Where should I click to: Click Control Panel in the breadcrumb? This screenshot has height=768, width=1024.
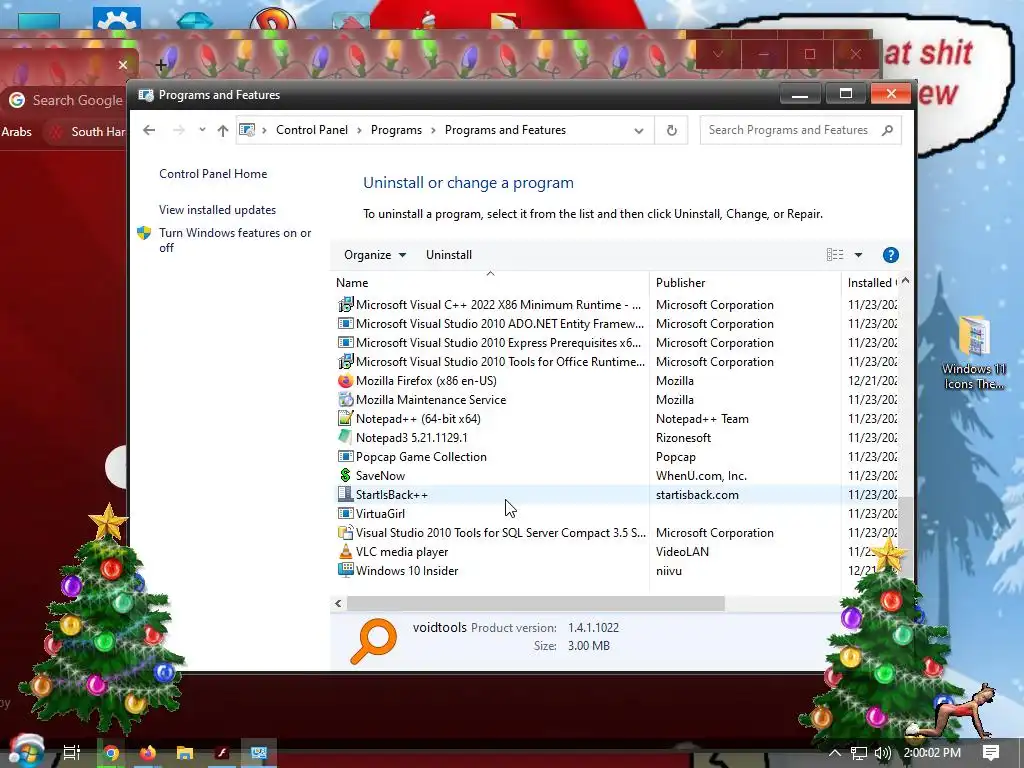point(312,130)
